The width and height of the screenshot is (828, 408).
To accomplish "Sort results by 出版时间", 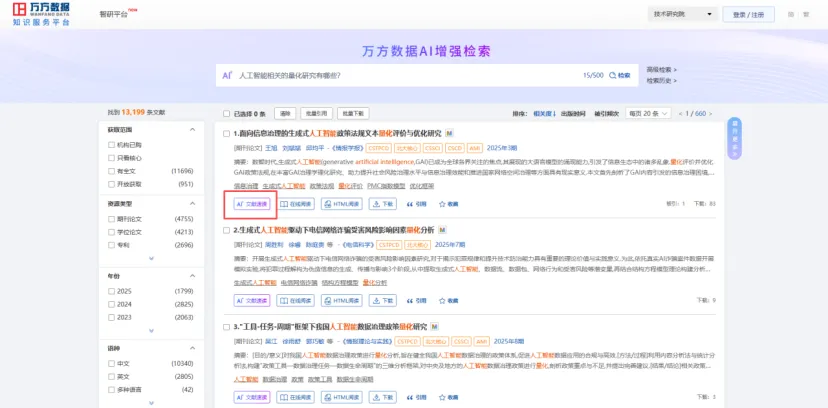I will [x=573, y=113].
